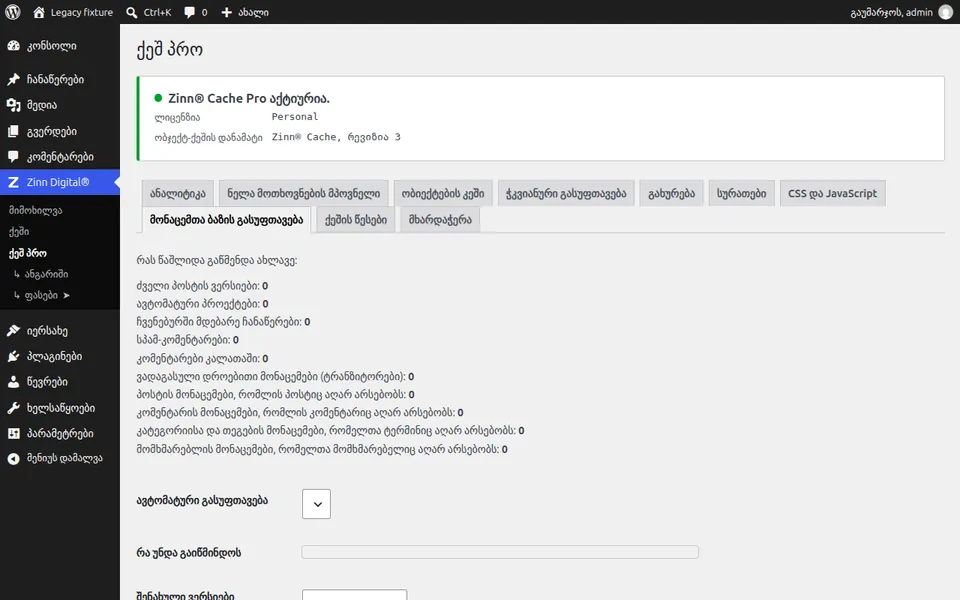
Task: Click the შენახული ვერსიები input field
Action: (x=354, y=594)
